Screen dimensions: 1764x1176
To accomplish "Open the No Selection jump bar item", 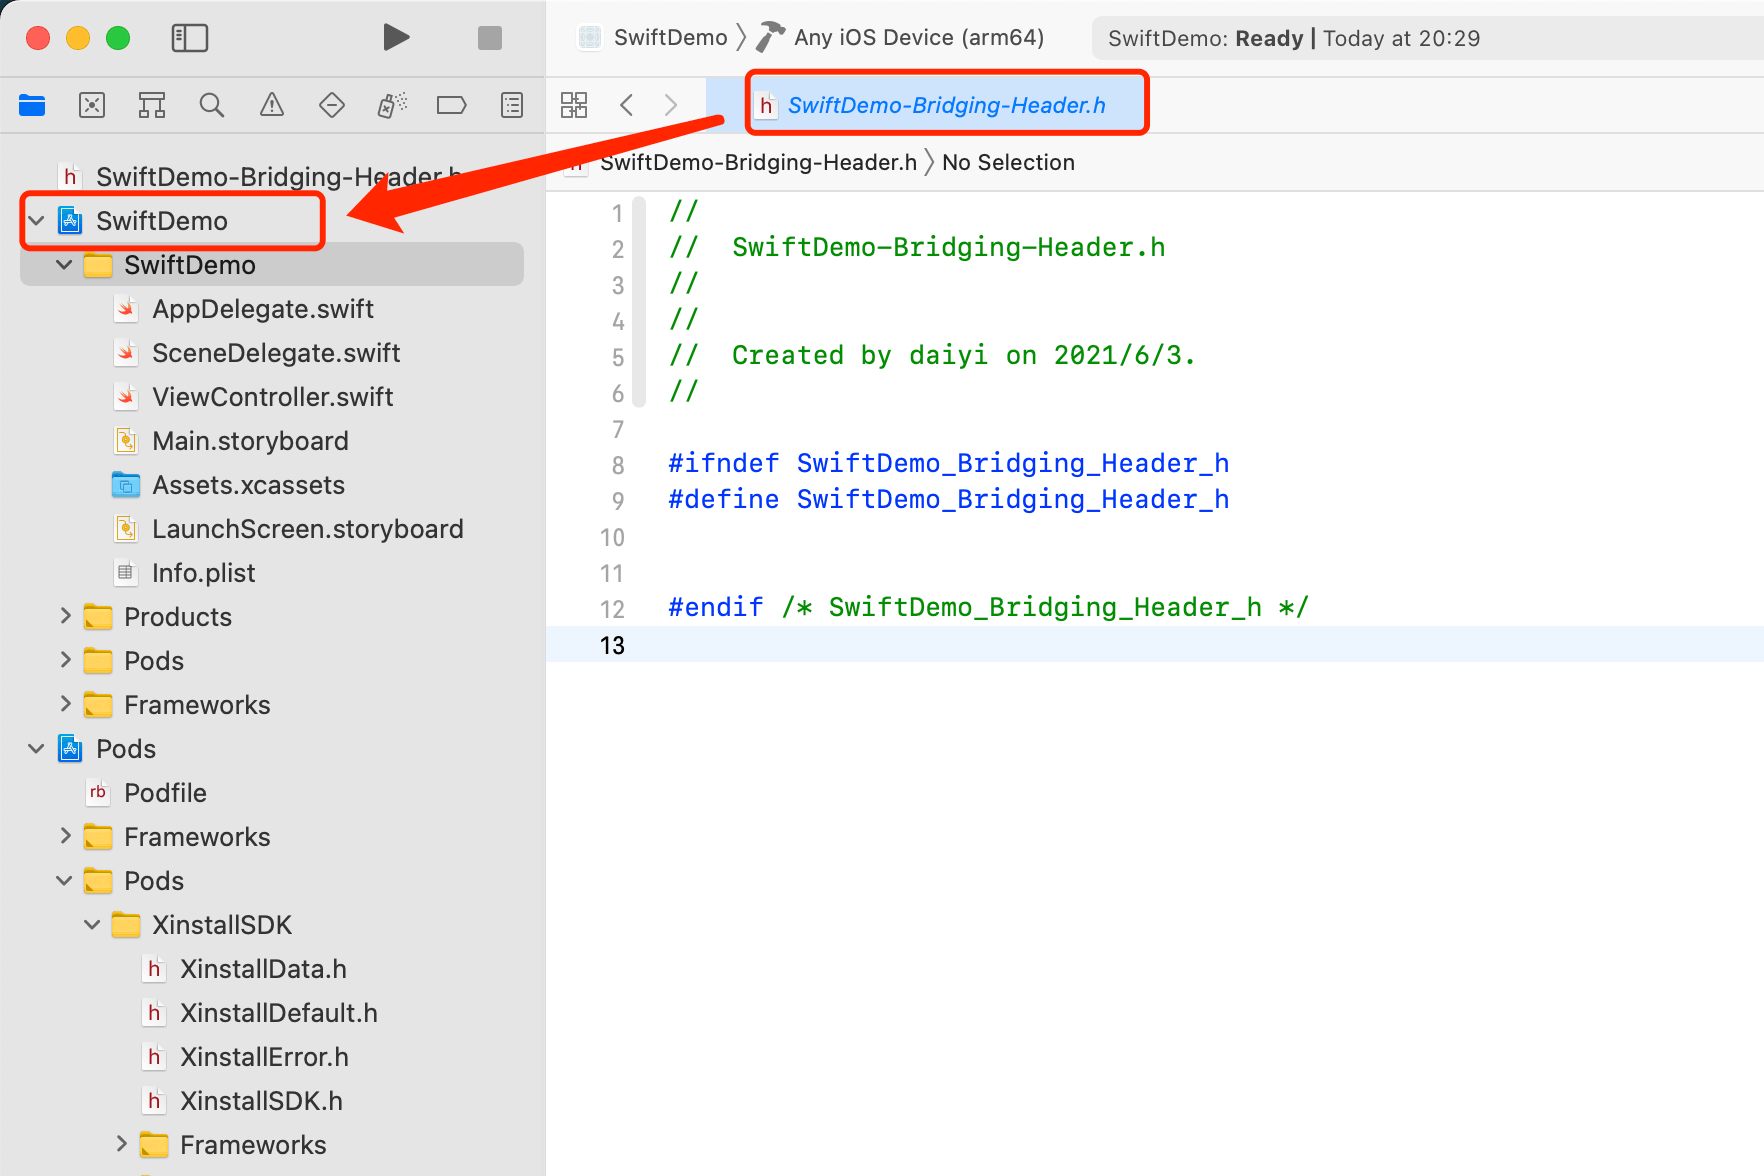I will tap(1008, 162).
